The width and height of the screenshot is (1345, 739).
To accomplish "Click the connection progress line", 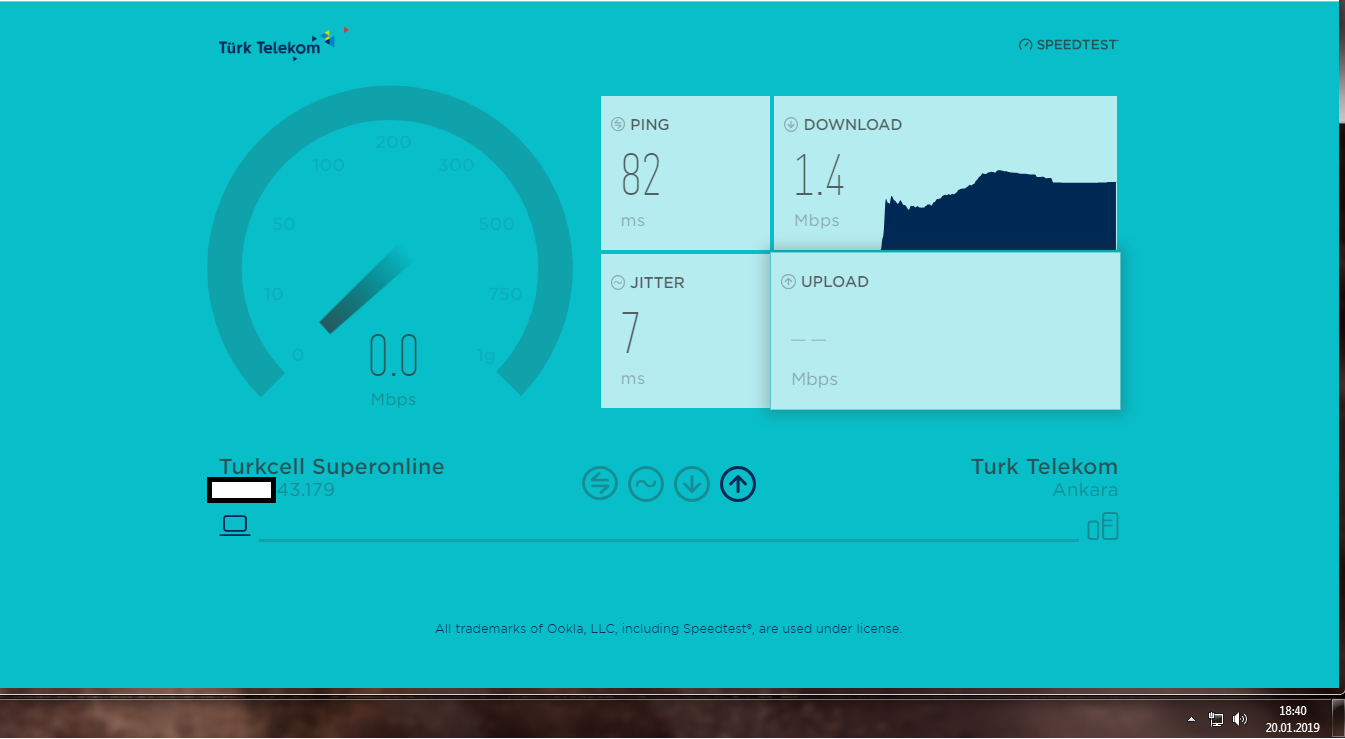I will coord(668,540).
